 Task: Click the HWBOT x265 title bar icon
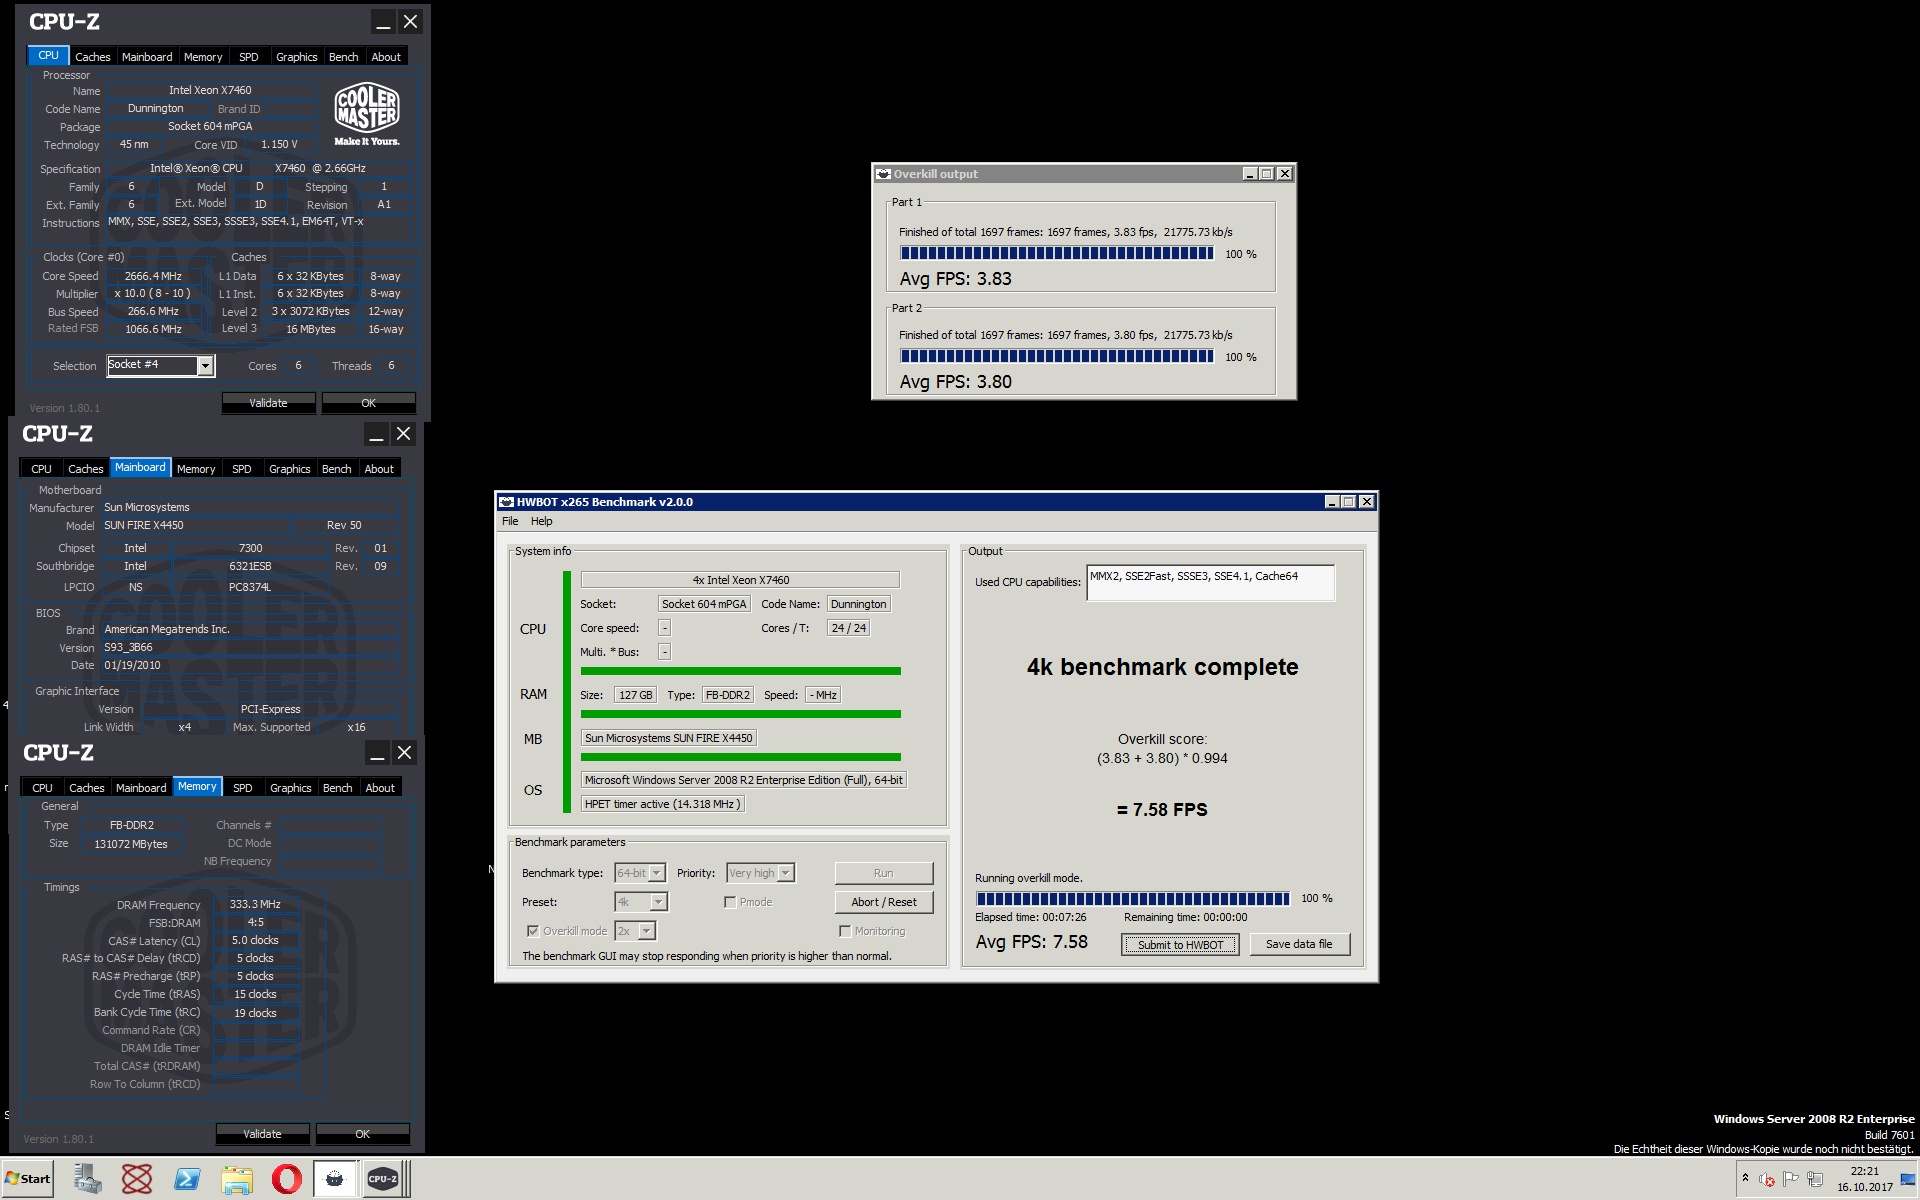[x=506, y=502]
